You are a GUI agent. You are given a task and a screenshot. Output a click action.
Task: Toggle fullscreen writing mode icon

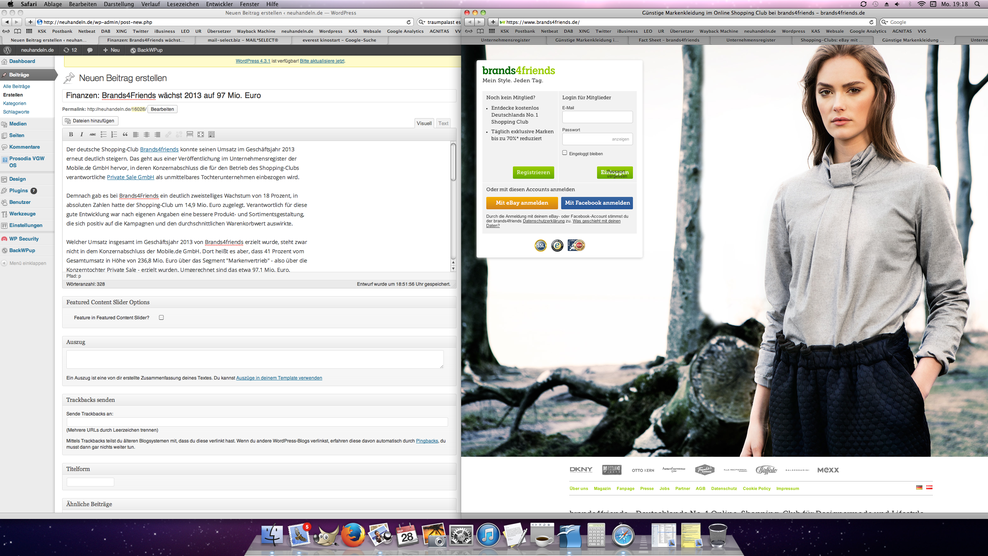pyautogui.click(x=200, y=134)
